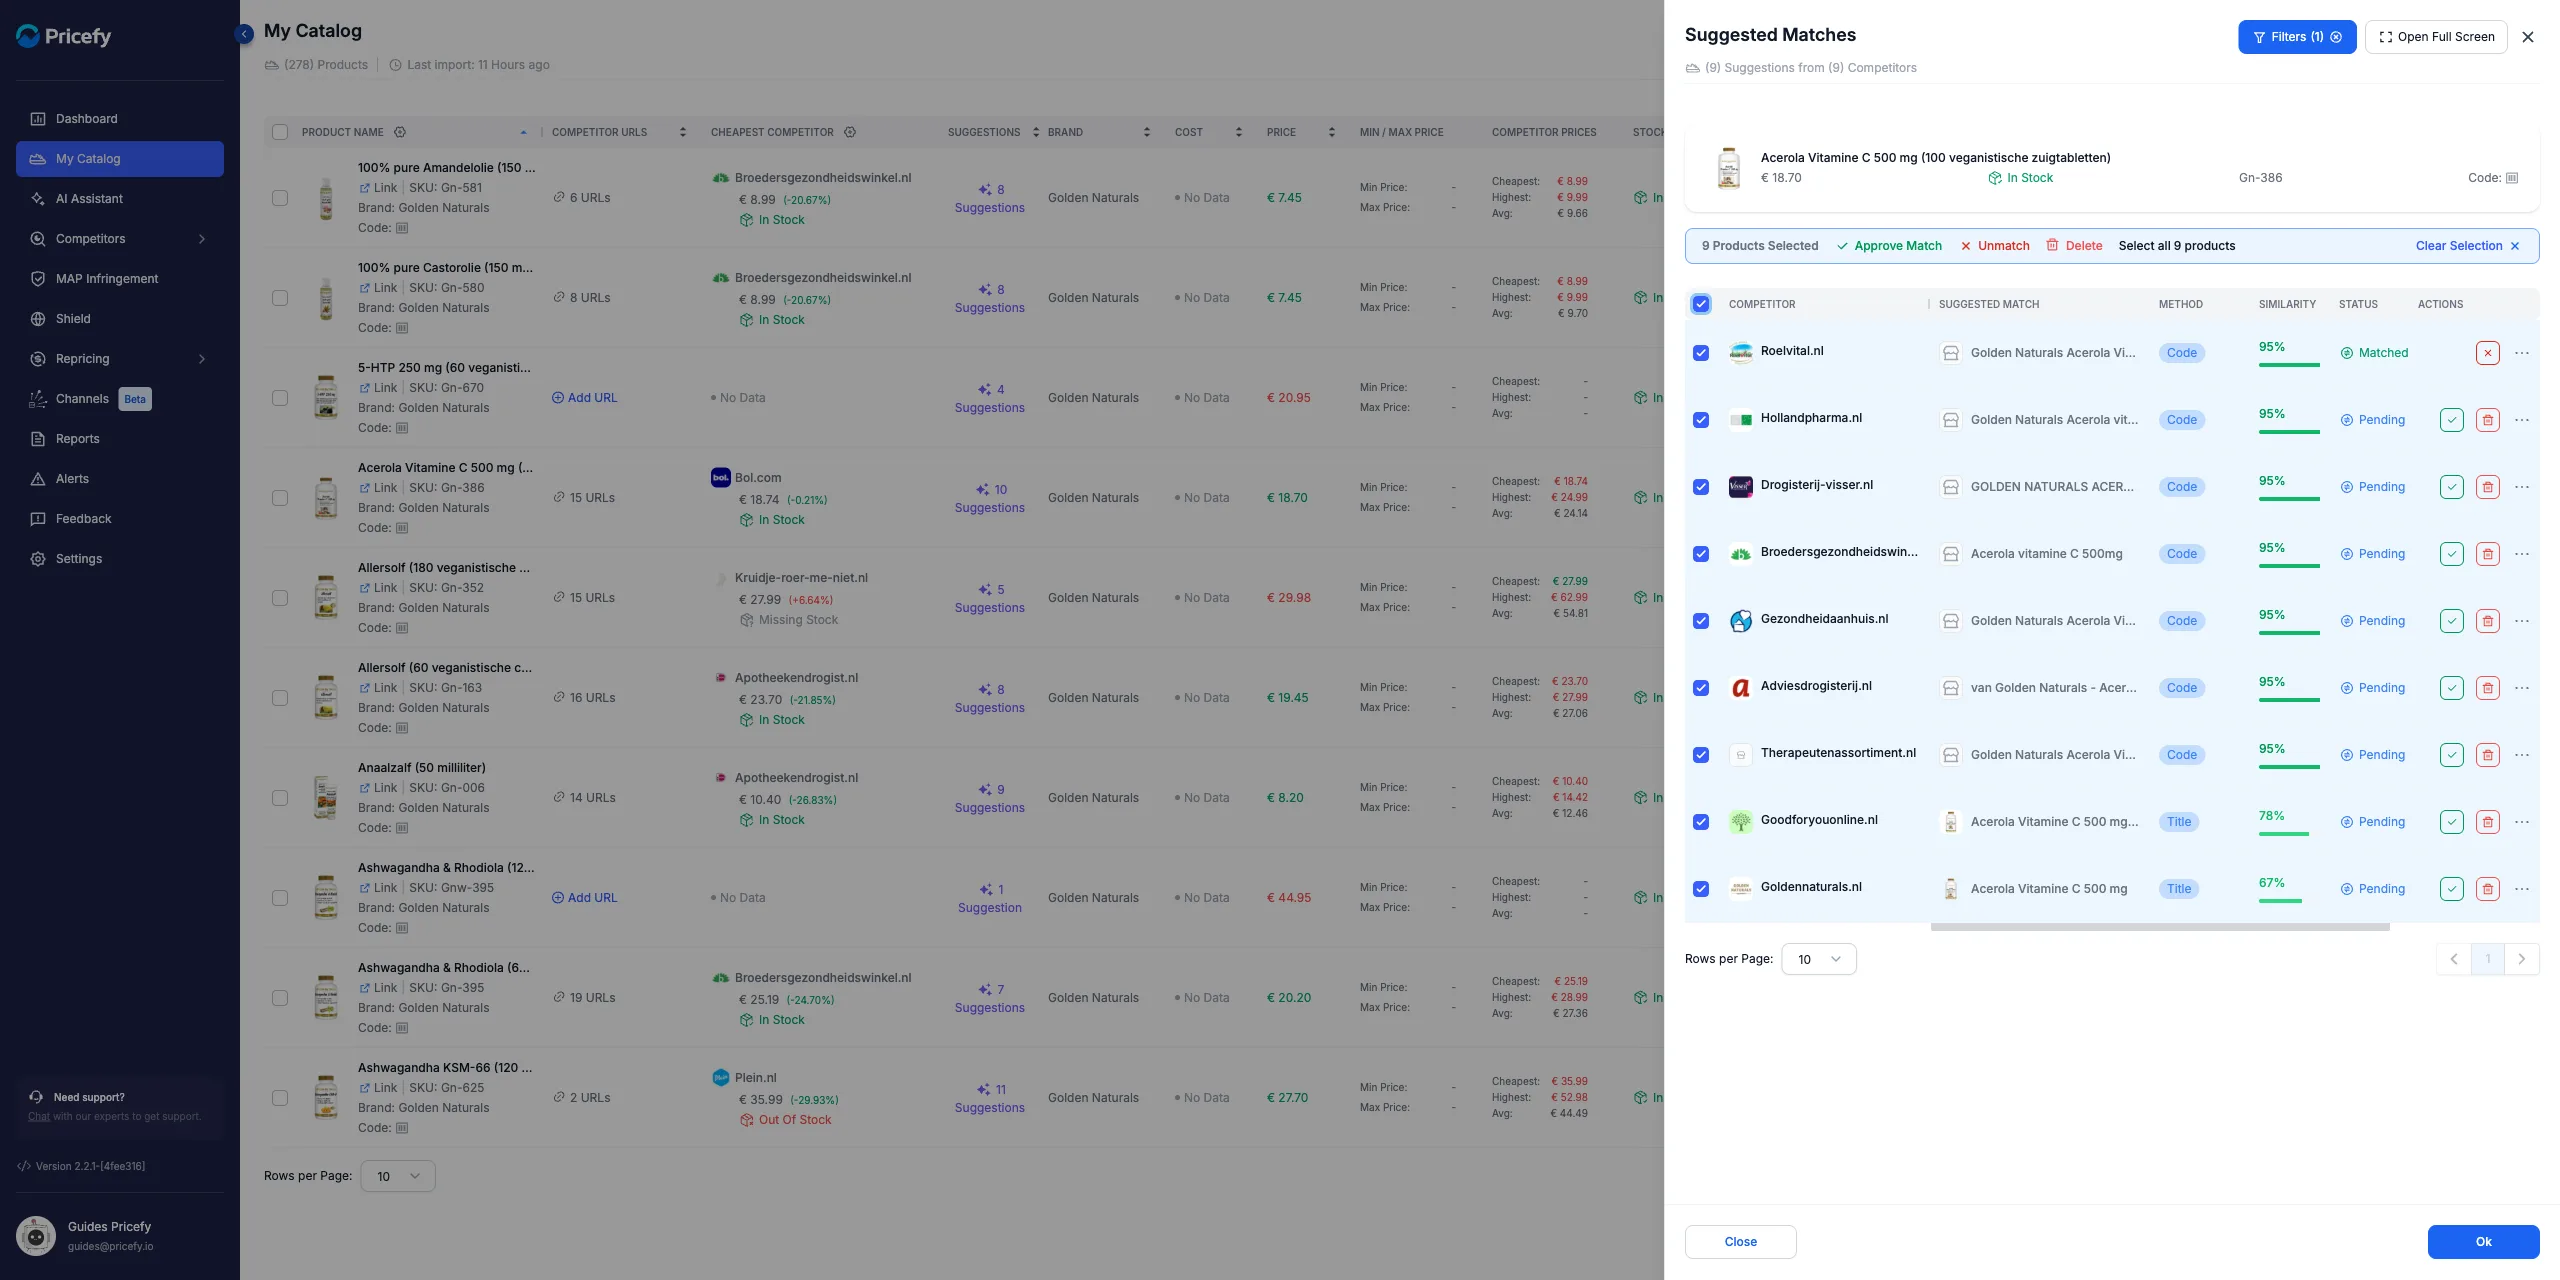Delete the Hollandpharma.nl suggestion via trash icon
2560x1280 pixels.
(x=2487, y=420)
